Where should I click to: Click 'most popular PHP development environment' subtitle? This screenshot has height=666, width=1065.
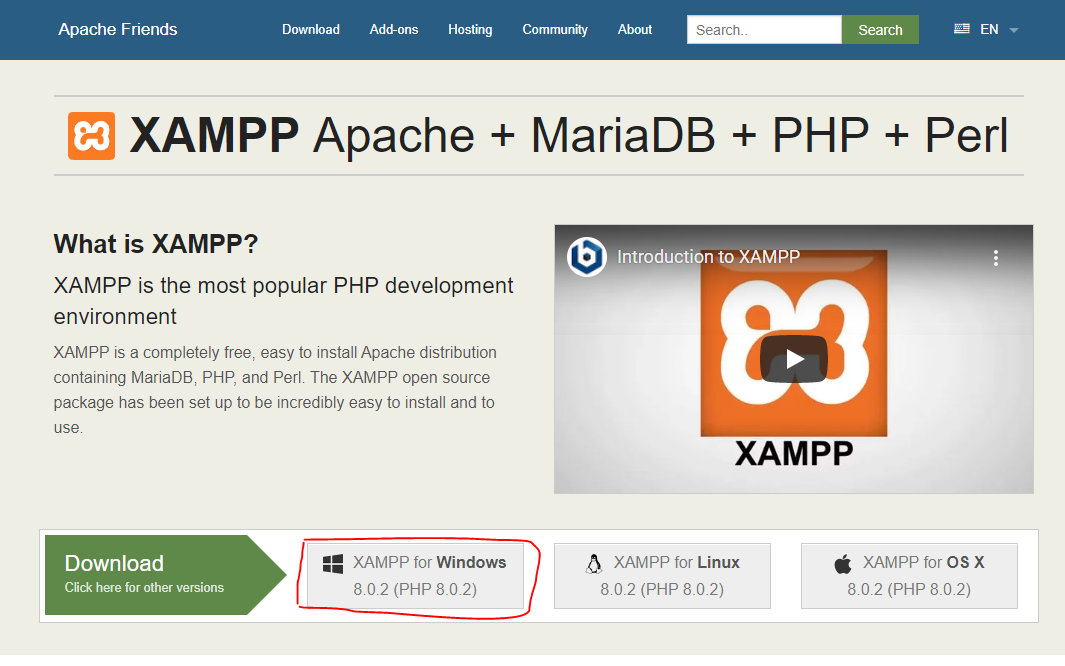tap(283, 301)
